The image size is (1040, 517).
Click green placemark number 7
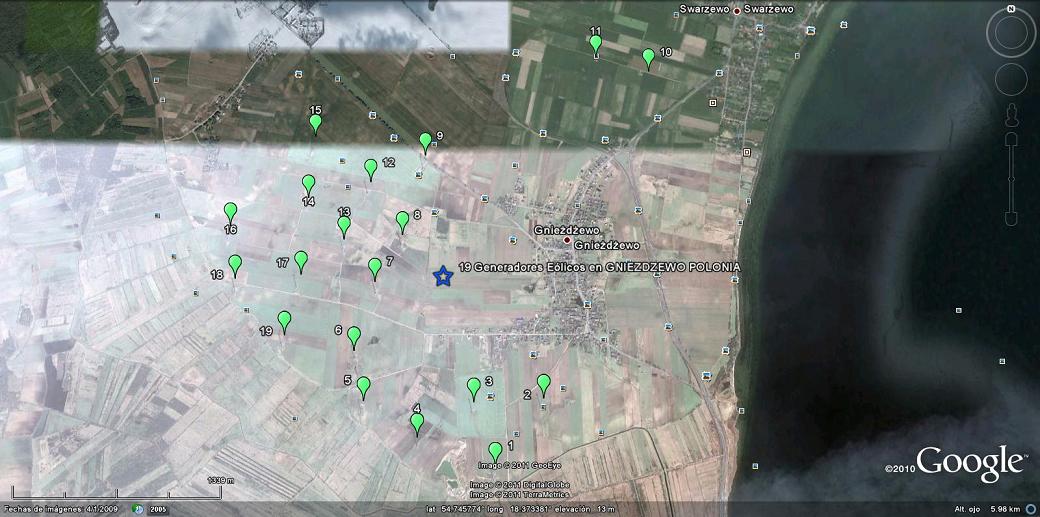coord(375,268)
